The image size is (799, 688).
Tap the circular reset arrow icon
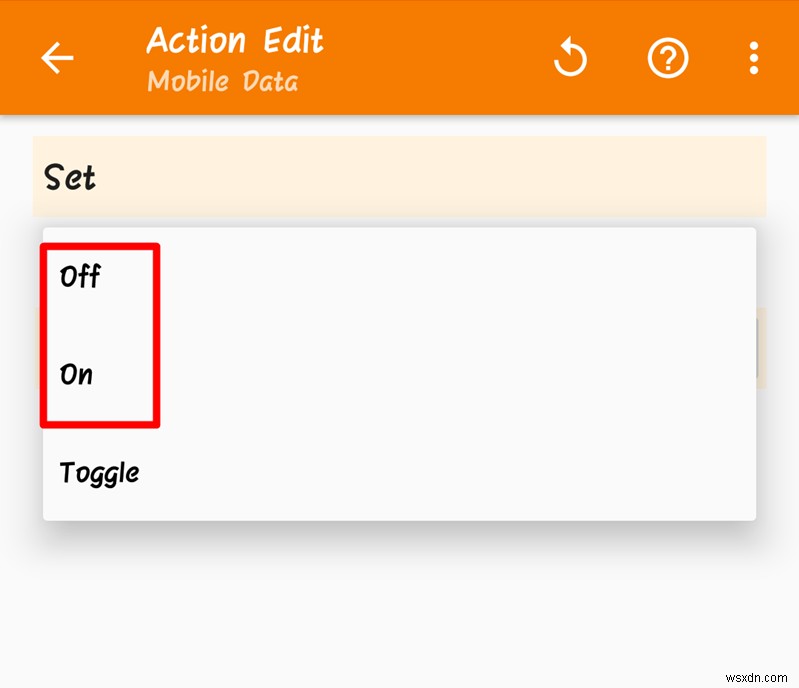pos(571,59)
